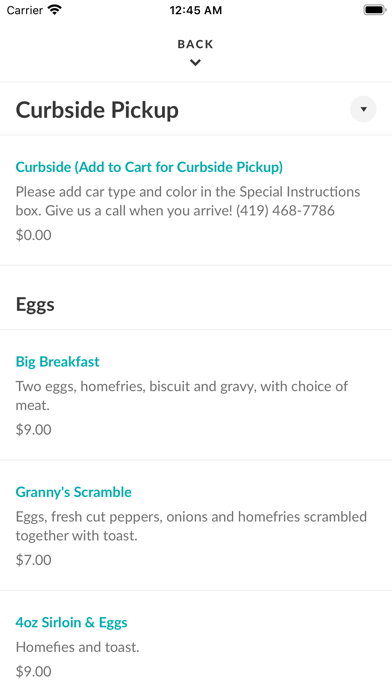Open the 4oz Sirloin & Eggs item

point(71,622)
